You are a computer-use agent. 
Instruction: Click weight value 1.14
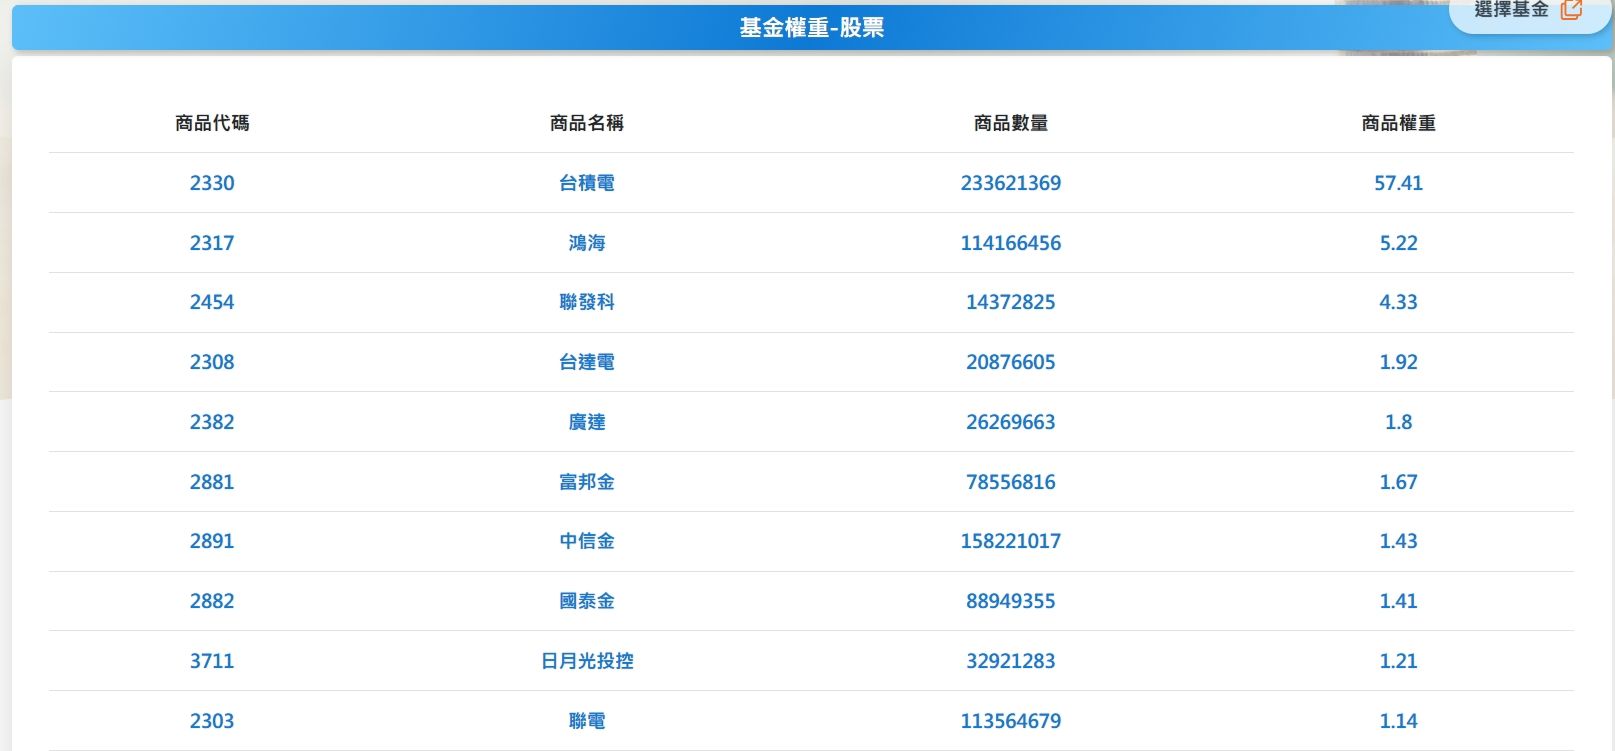coord(1398,721)
